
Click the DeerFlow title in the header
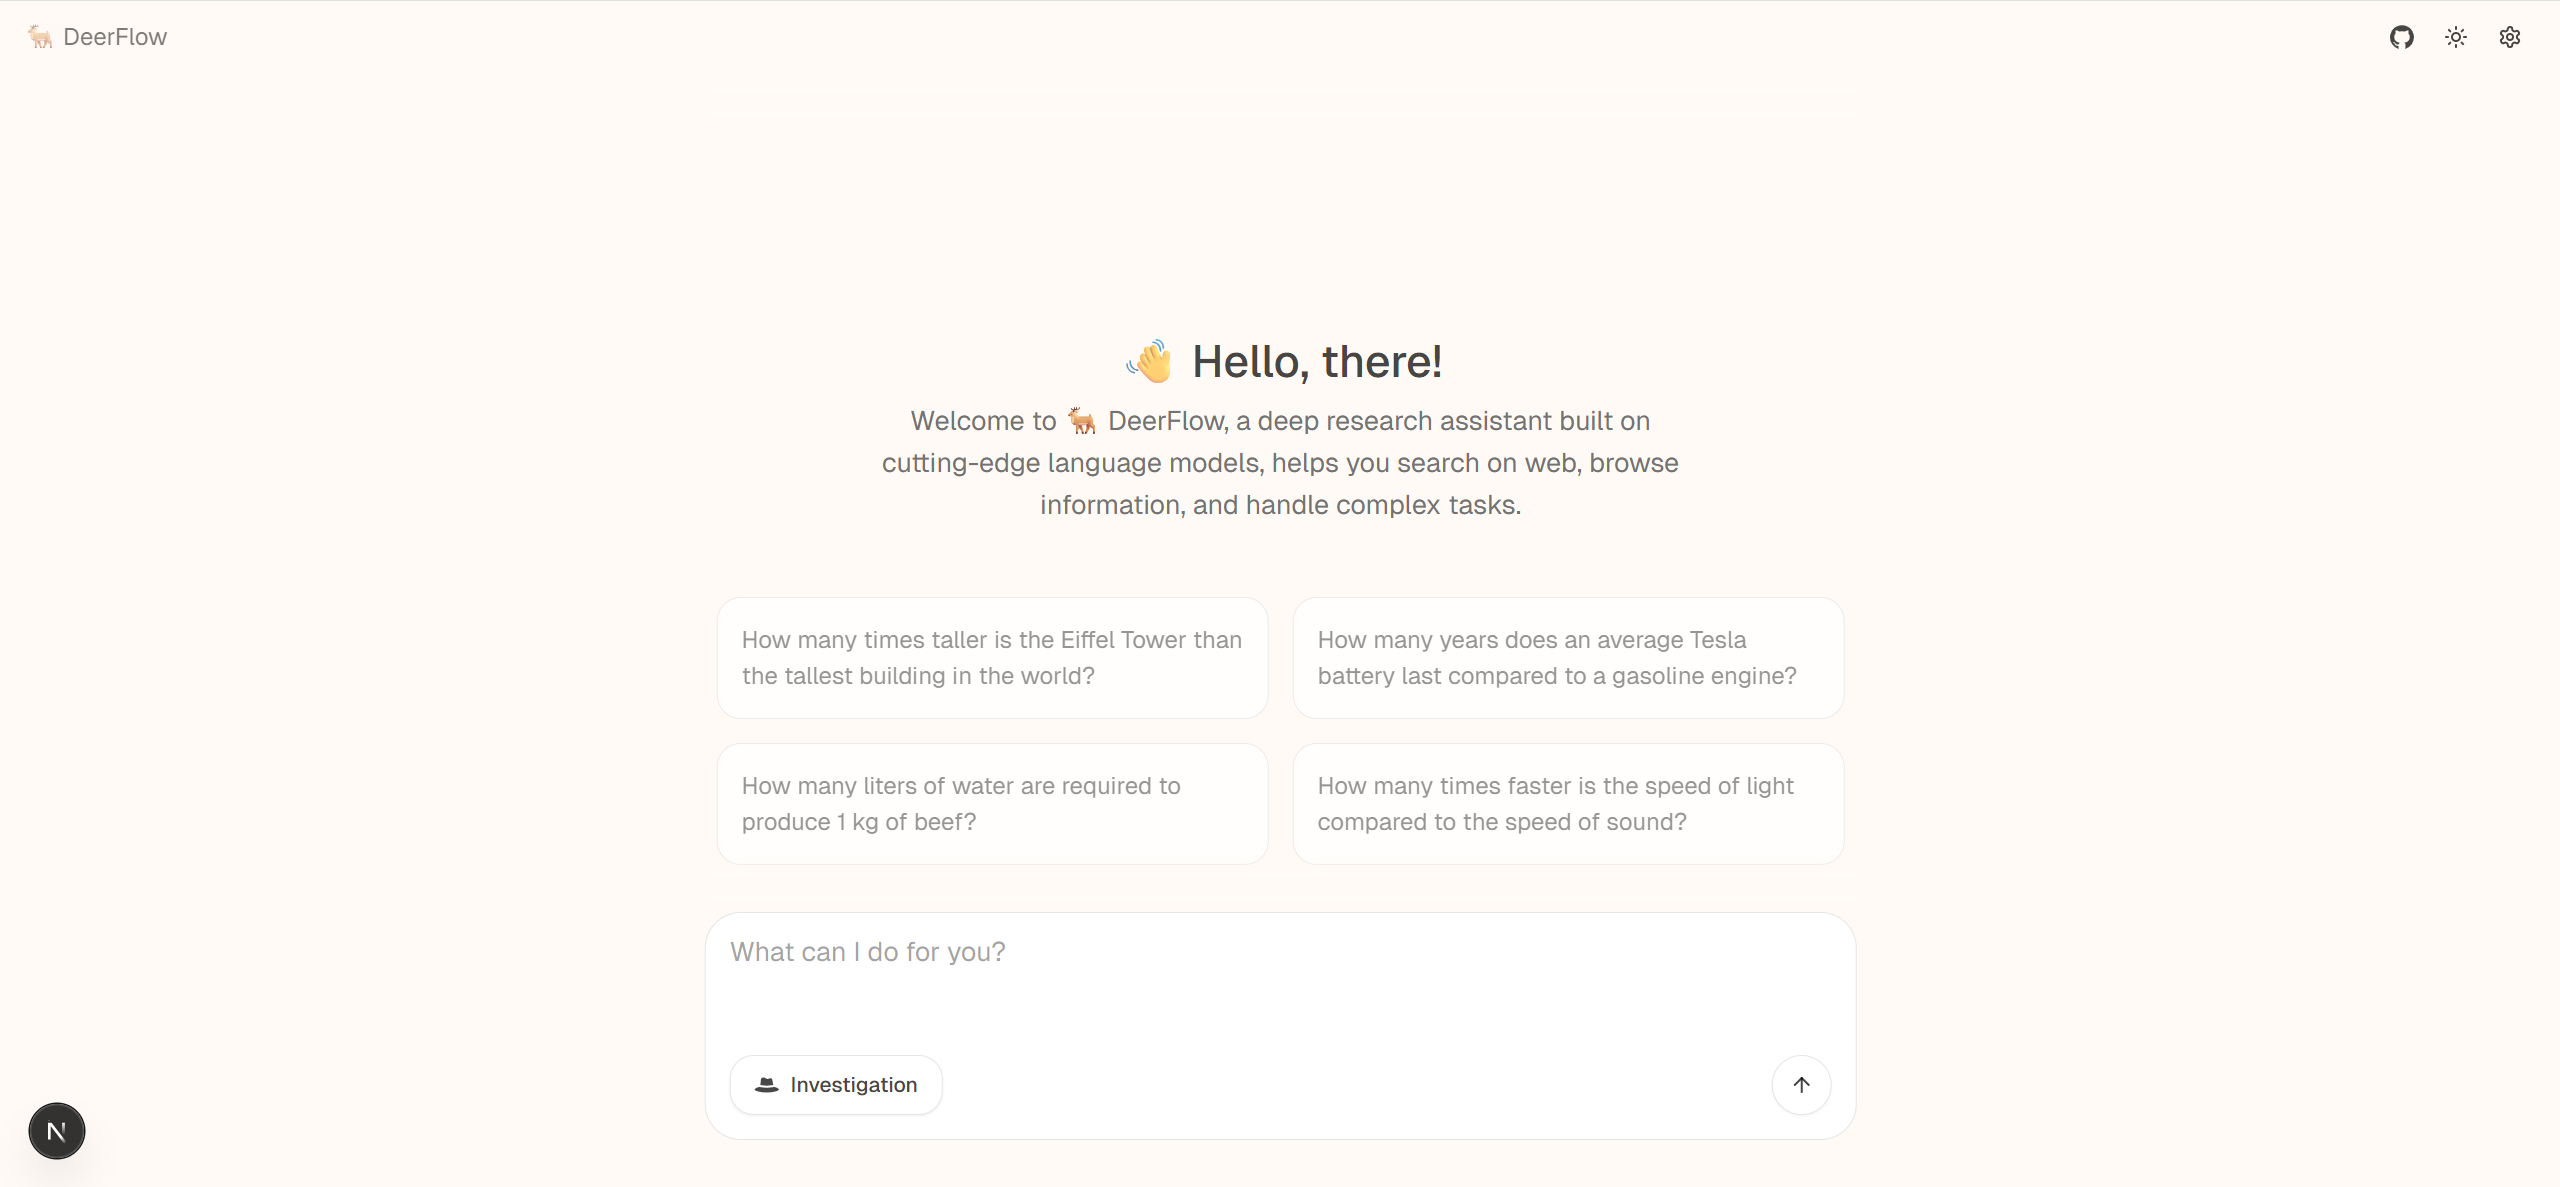115,37
